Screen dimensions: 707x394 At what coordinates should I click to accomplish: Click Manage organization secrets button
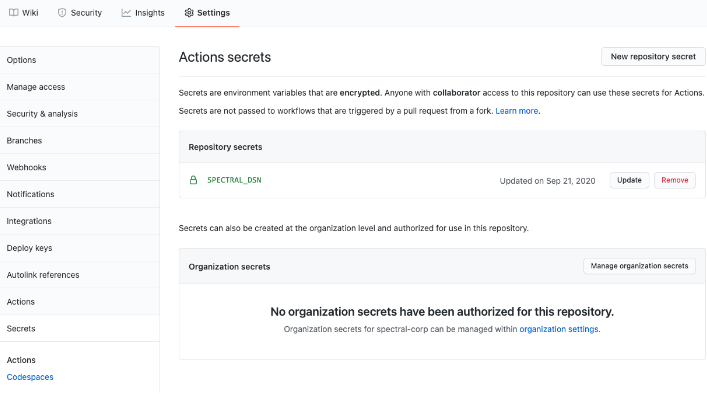(x=639, y=266)
